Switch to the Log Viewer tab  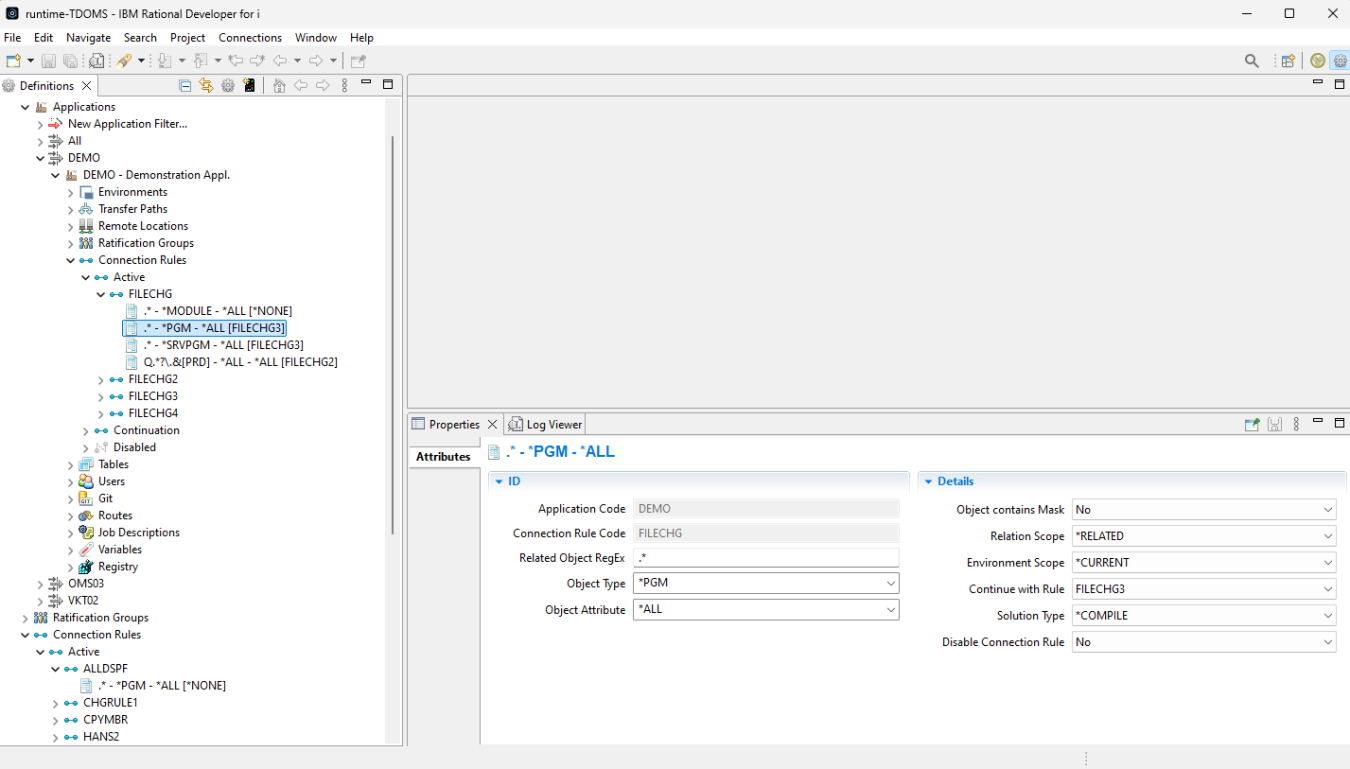[545, 424]
